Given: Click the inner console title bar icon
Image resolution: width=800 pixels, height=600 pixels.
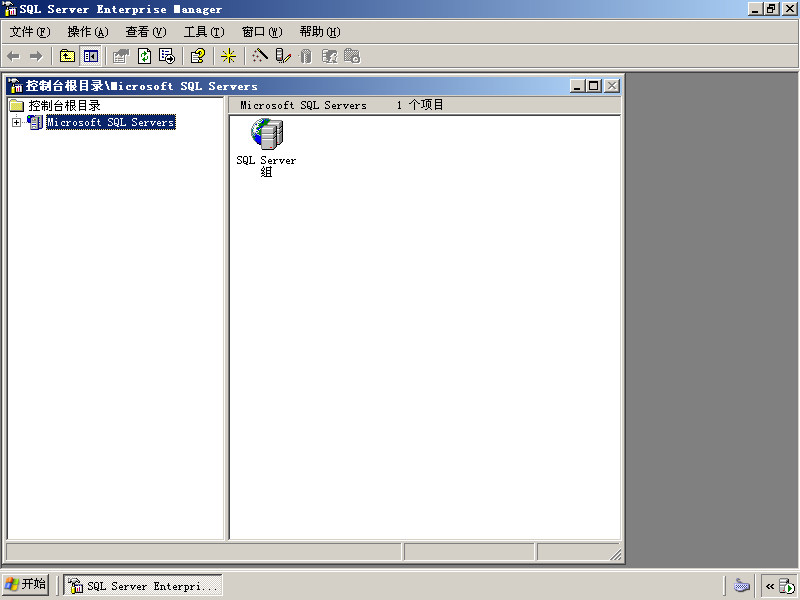Looking at the screenshot, I should coord(16,85).
